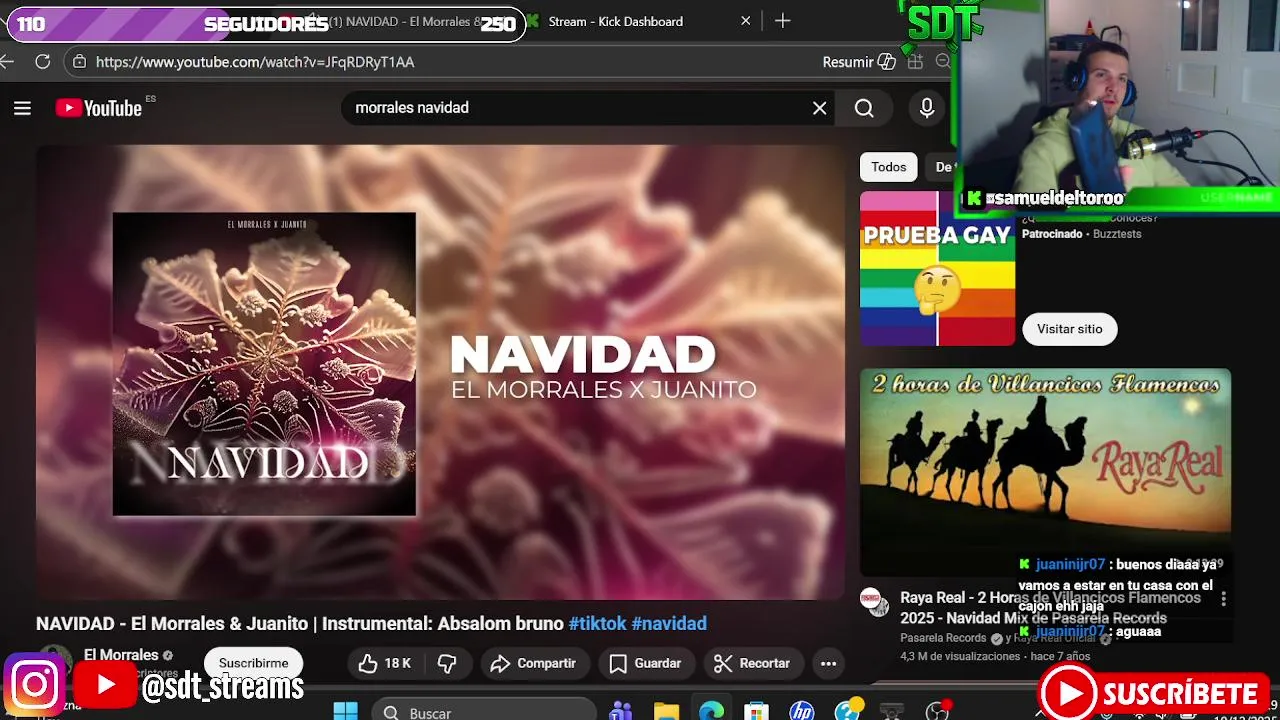Image resolution: width=1280 pixels, height=720 pixels.
Task: Click the Visitar sitio button
Action: [x=1069, y=329]
